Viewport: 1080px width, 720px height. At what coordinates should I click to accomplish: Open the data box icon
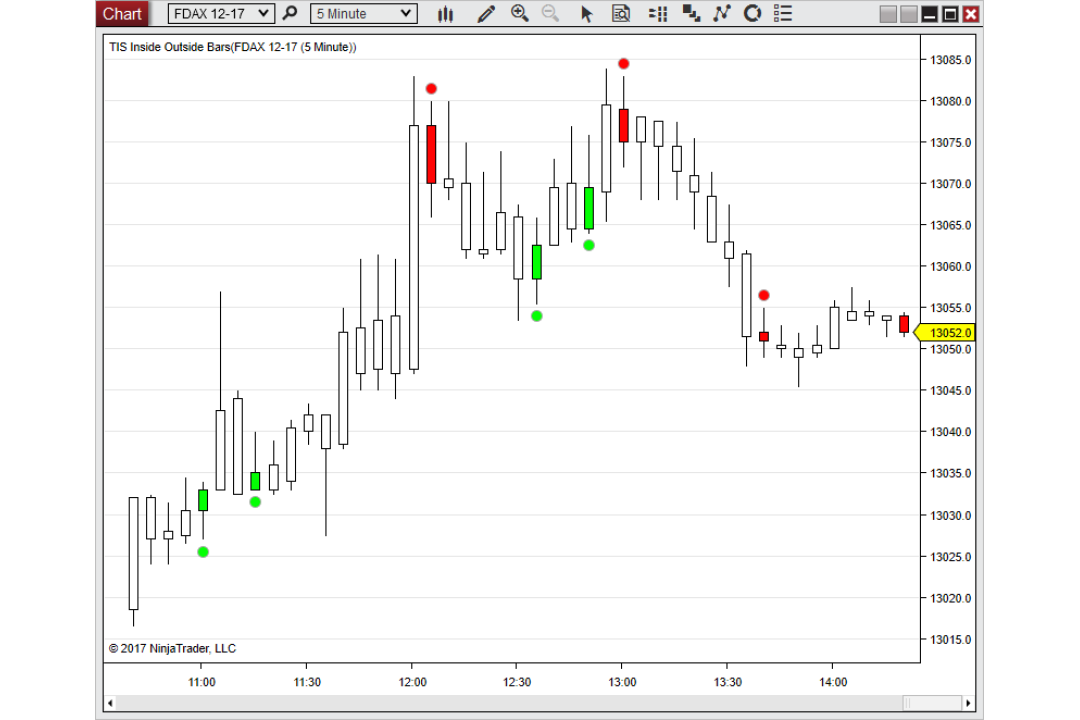pos(621,14)
